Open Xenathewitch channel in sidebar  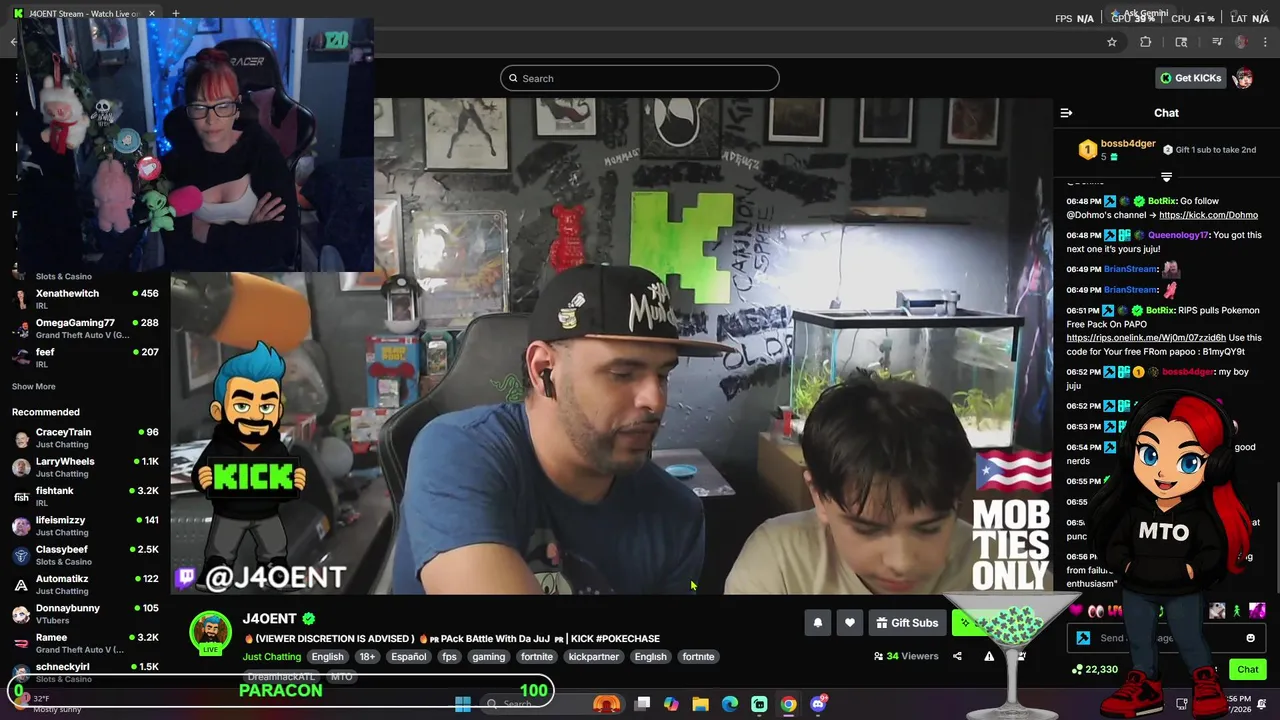[x=85, y=299]
